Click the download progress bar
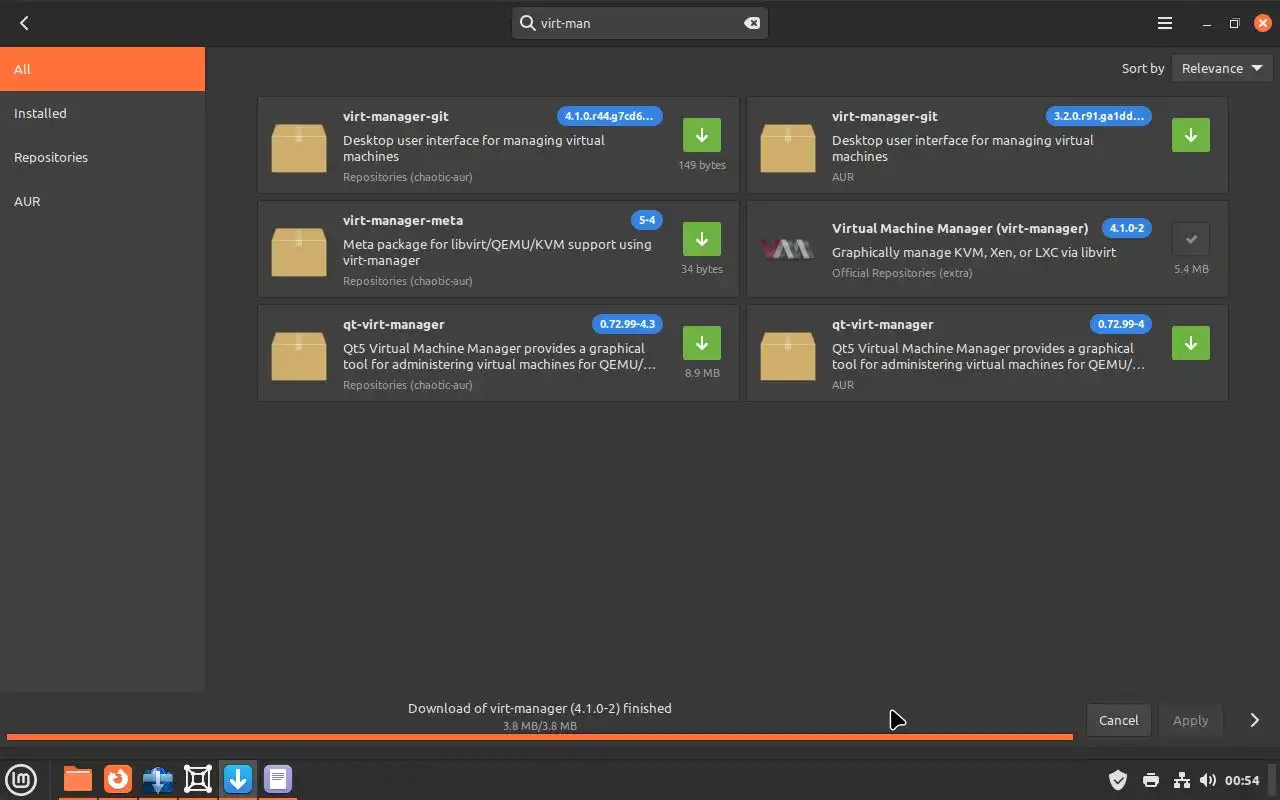 pos(540,737)
